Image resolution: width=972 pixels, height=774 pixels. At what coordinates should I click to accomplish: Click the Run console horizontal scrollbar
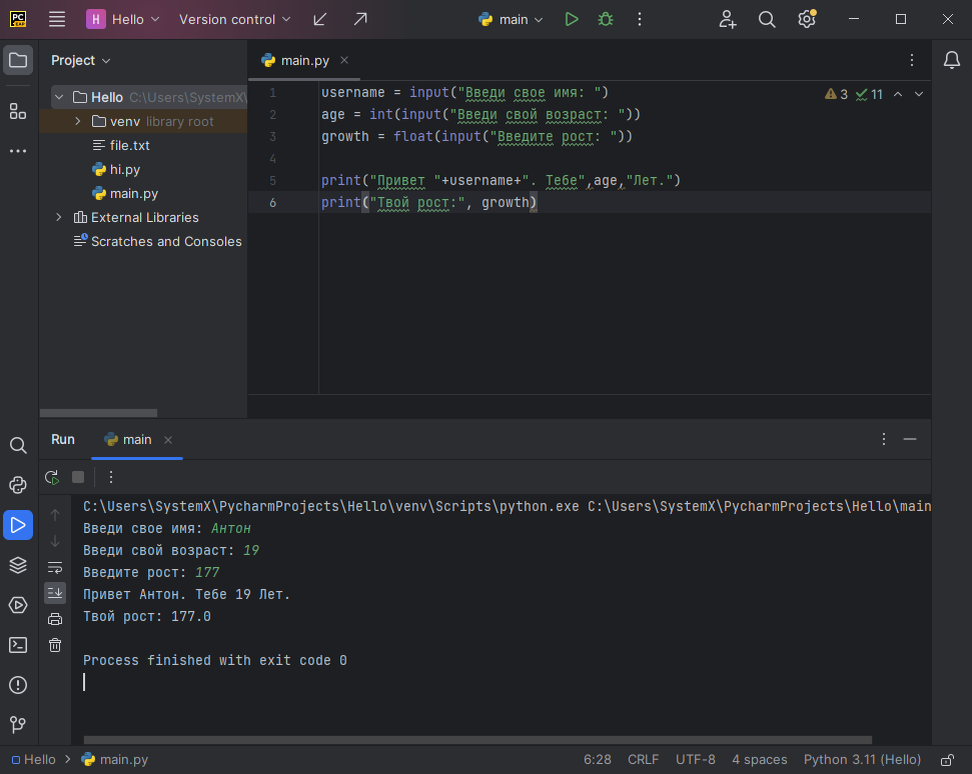point(478,740)
